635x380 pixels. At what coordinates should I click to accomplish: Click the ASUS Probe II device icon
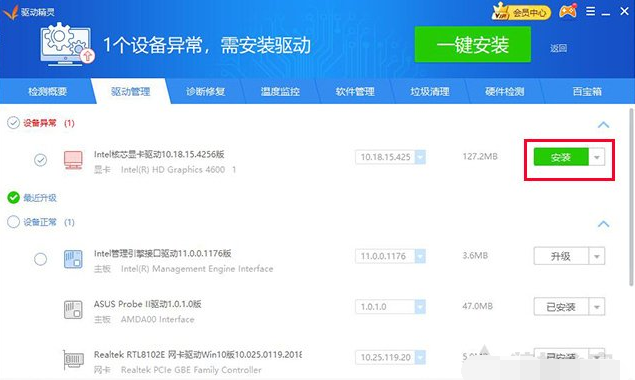(73, 310)
